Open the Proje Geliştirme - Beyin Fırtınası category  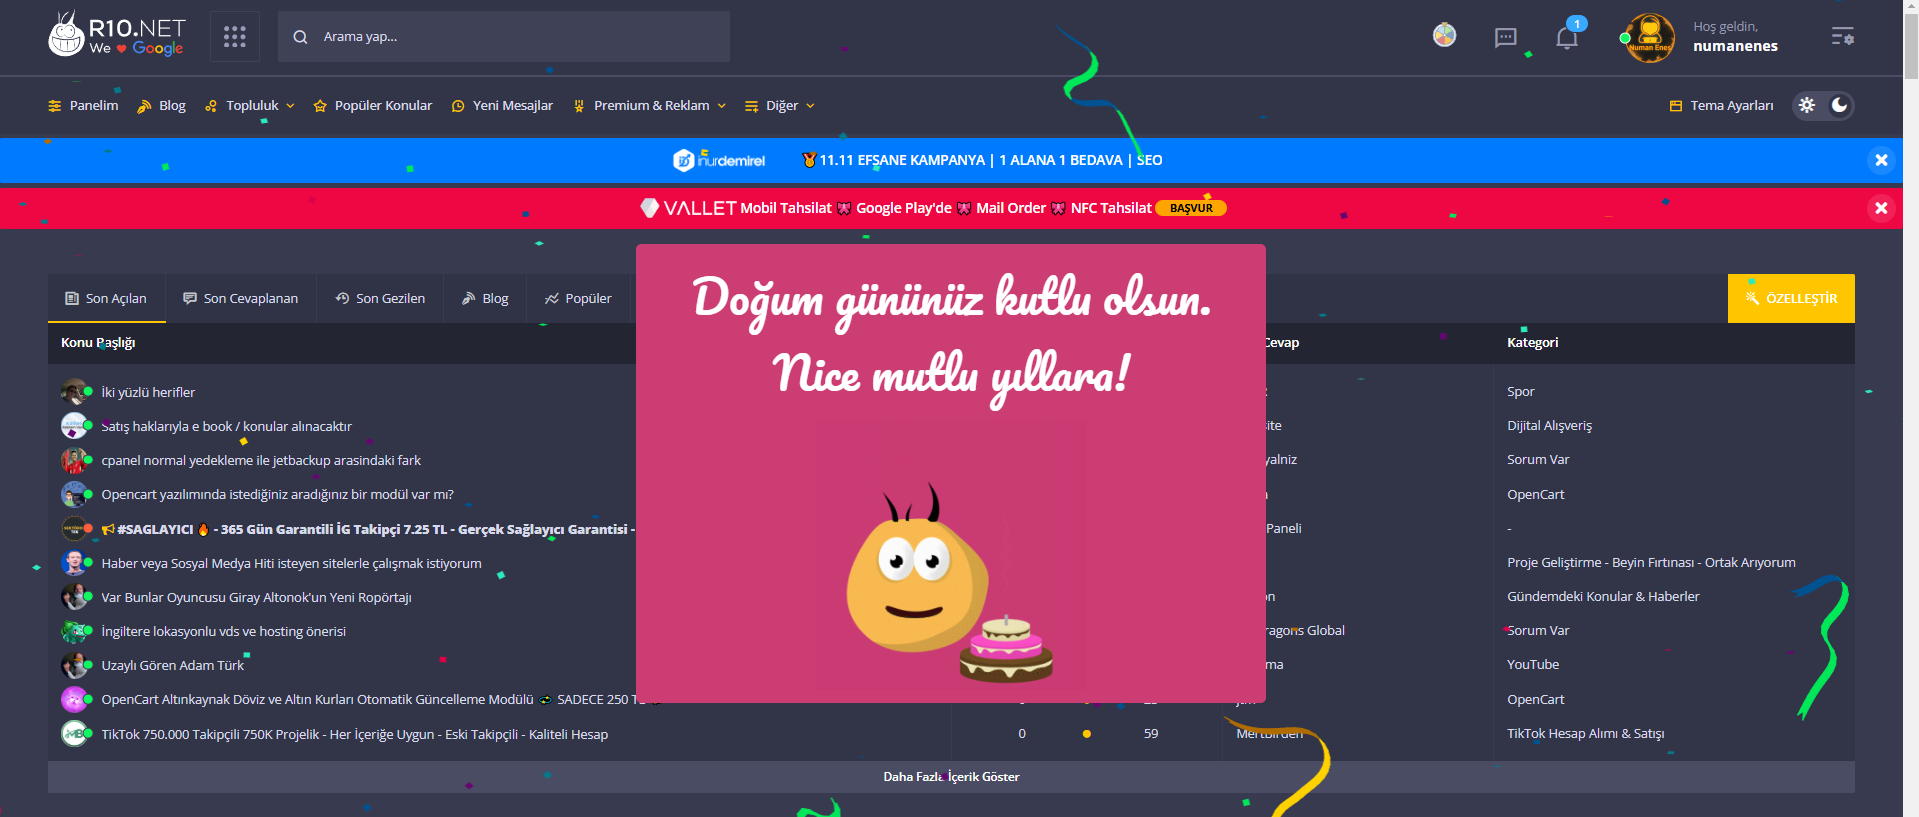[1651, 562]
